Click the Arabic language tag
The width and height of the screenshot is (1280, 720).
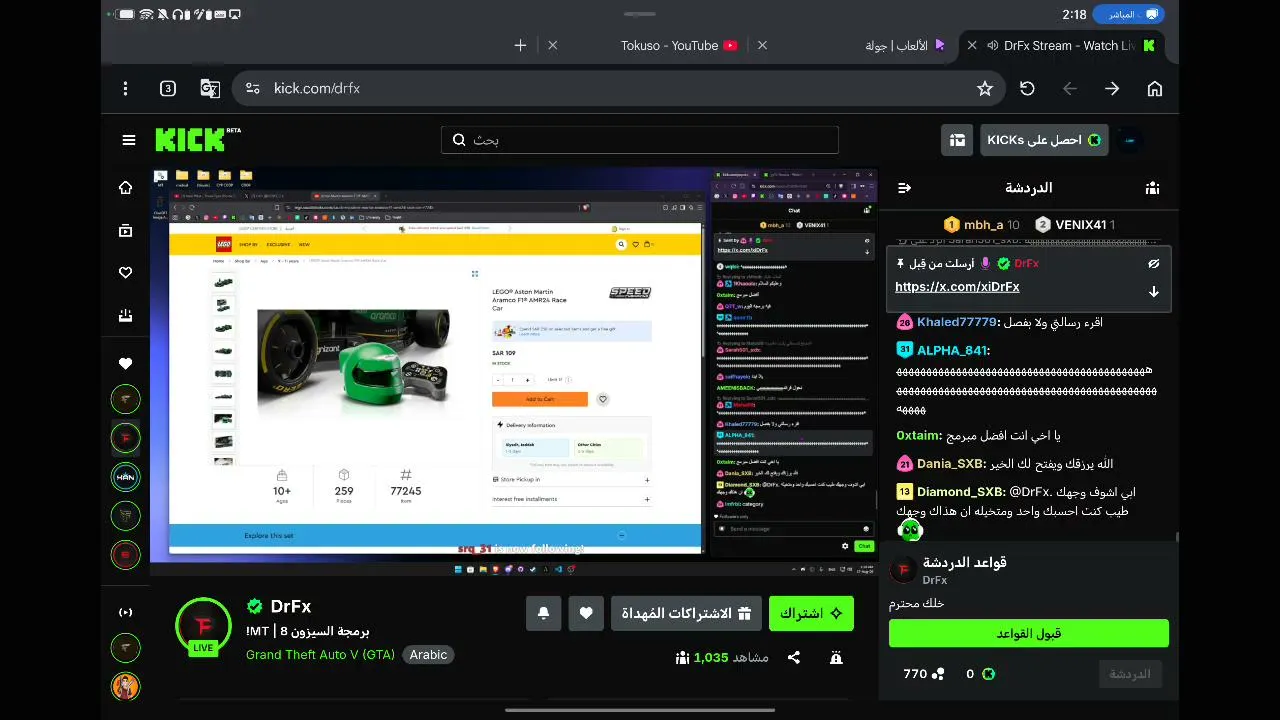[x=428, y=655]
